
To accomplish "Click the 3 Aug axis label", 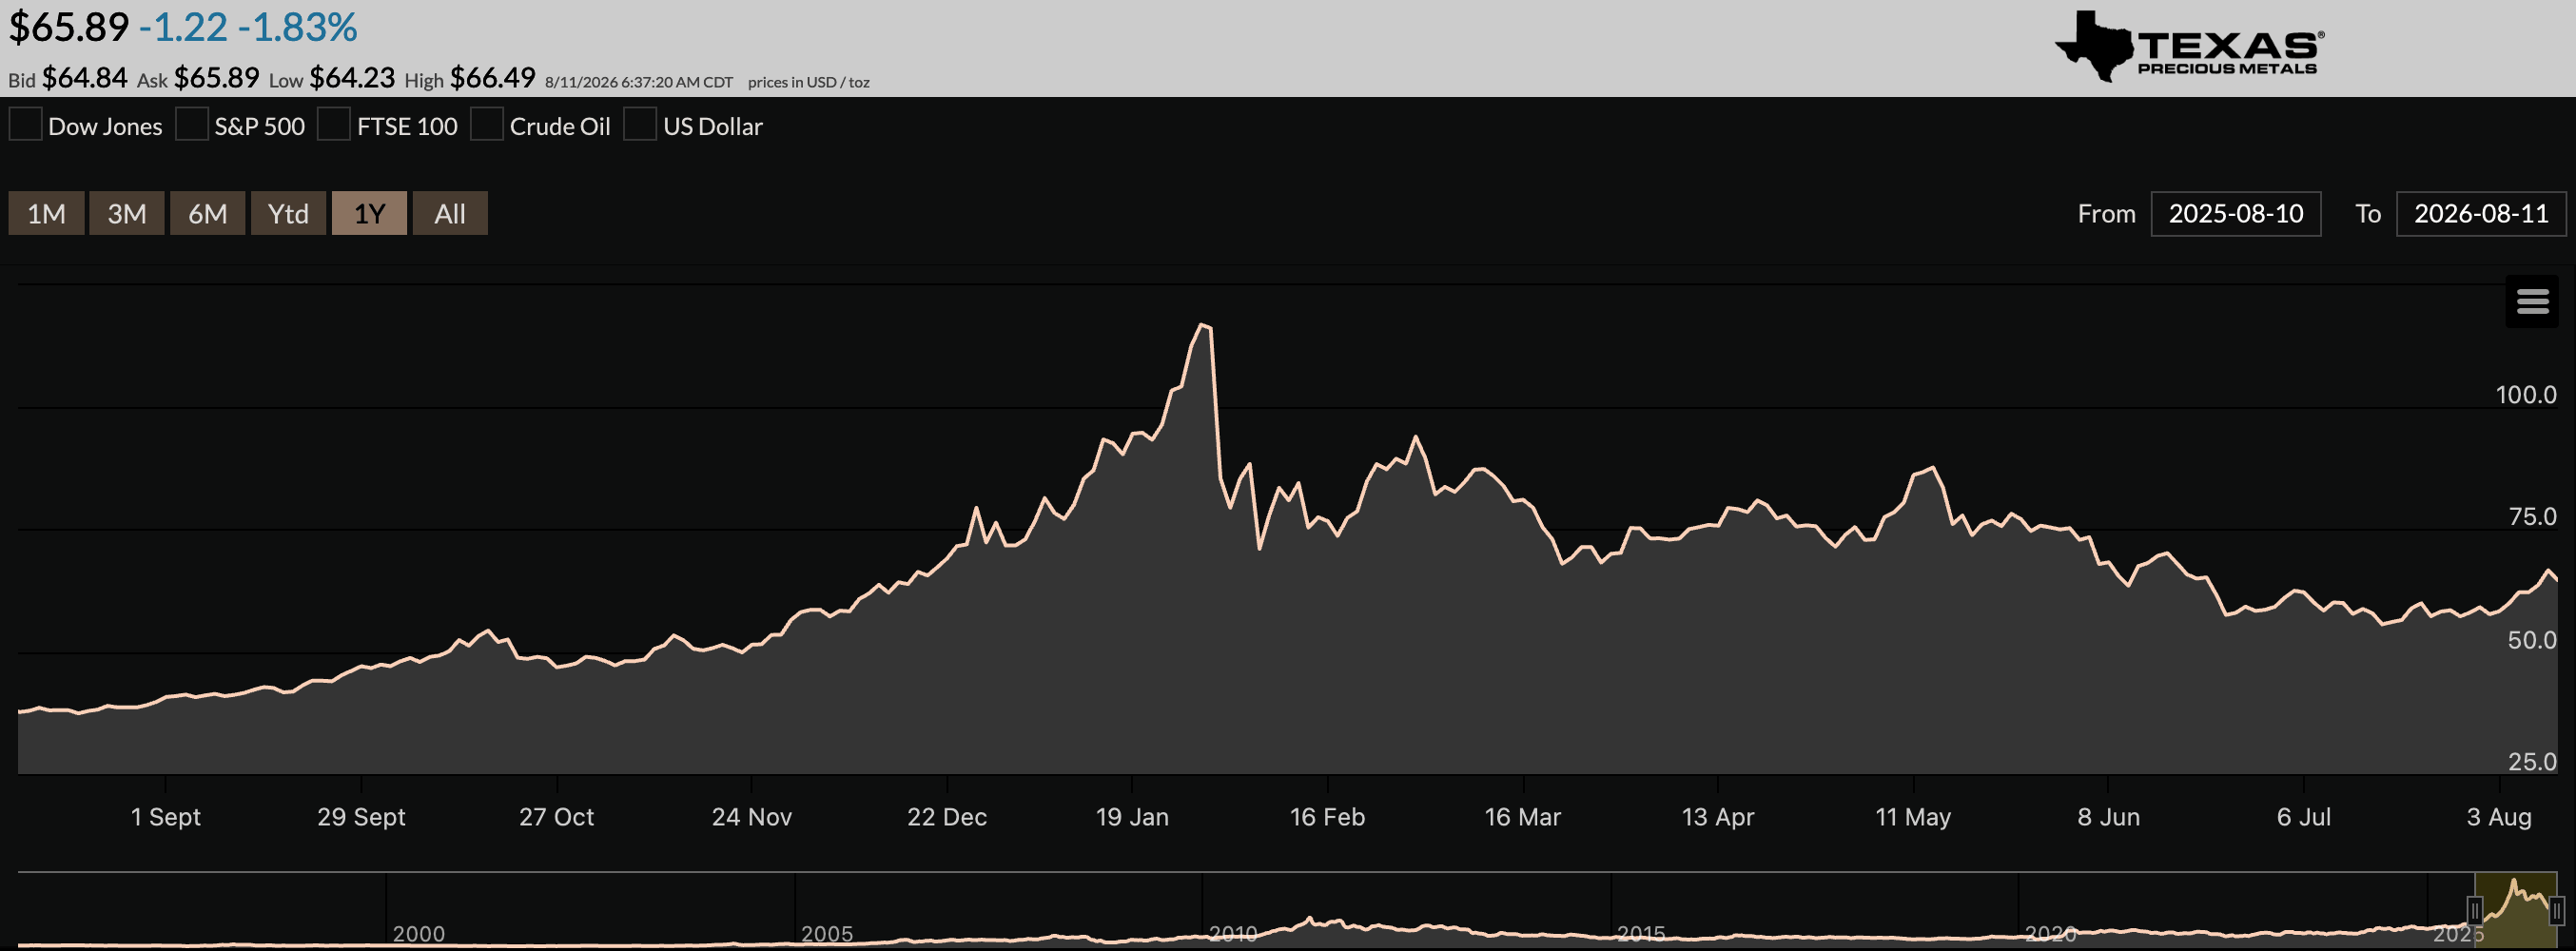I will pos(2499,817).
